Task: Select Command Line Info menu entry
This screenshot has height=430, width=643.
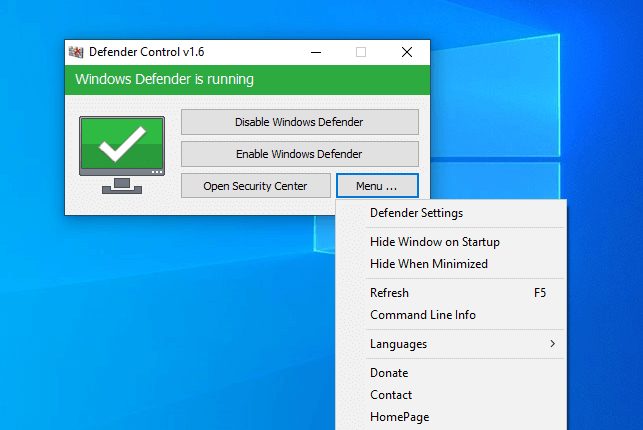Action: [x=451, y=315]
